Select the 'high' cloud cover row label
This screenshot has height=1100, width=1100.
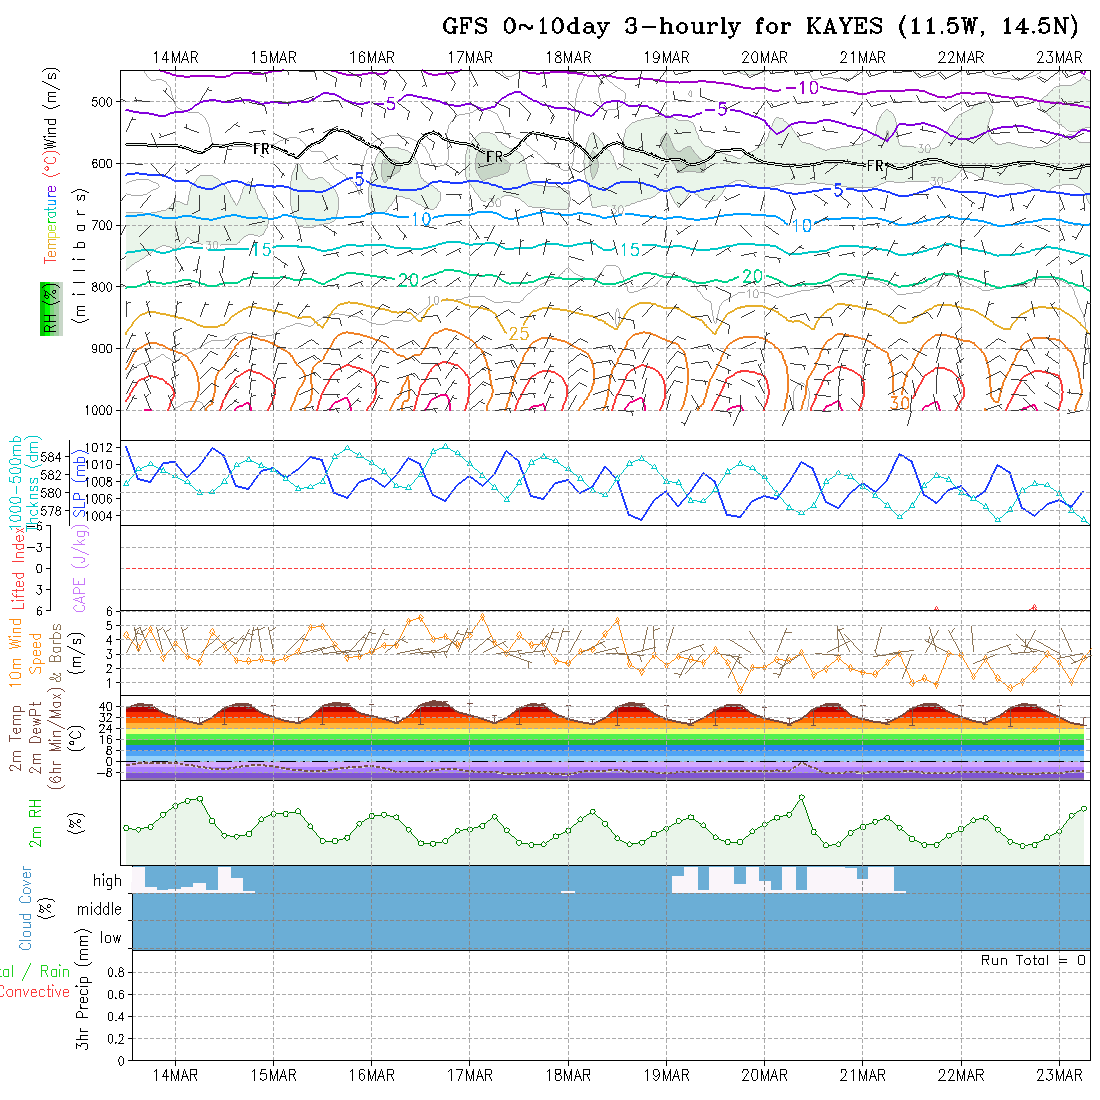coord(107,881)
